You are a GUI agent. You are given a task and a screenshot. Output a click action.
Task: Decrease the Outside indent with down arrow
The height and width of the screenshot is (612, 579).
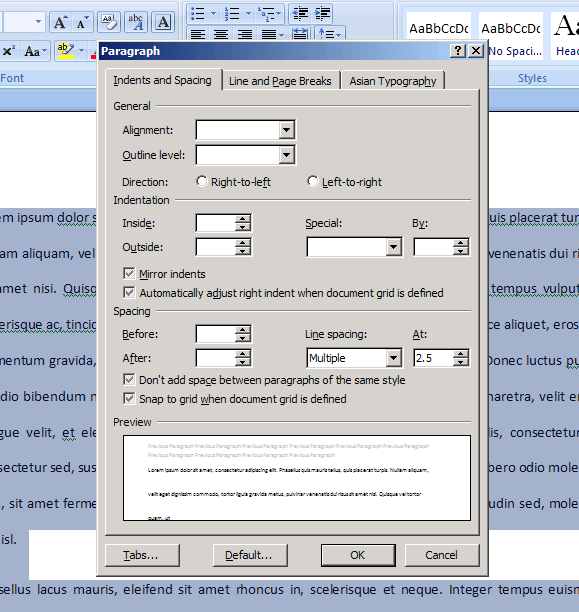point(243,252)
